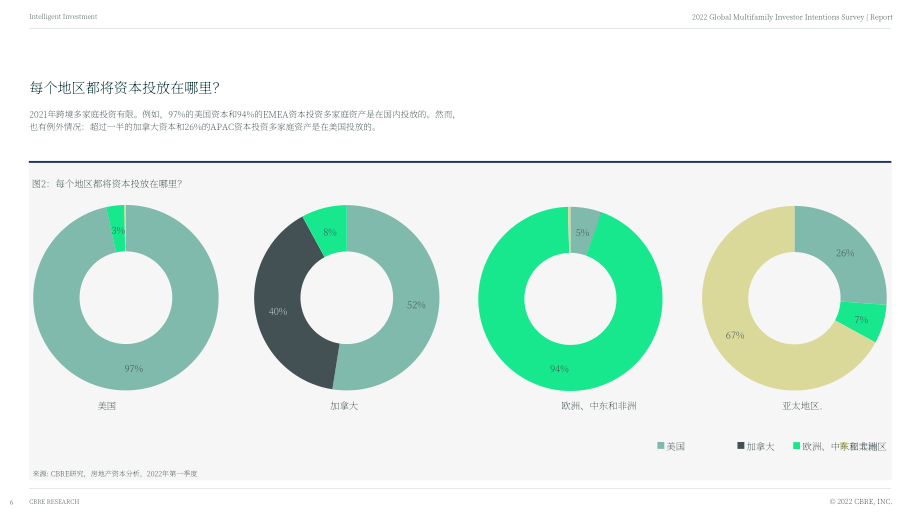The image size is (920, 518).
Task: Click the 欧洲、中东和非洲 chart label
Action: (598, 405)
